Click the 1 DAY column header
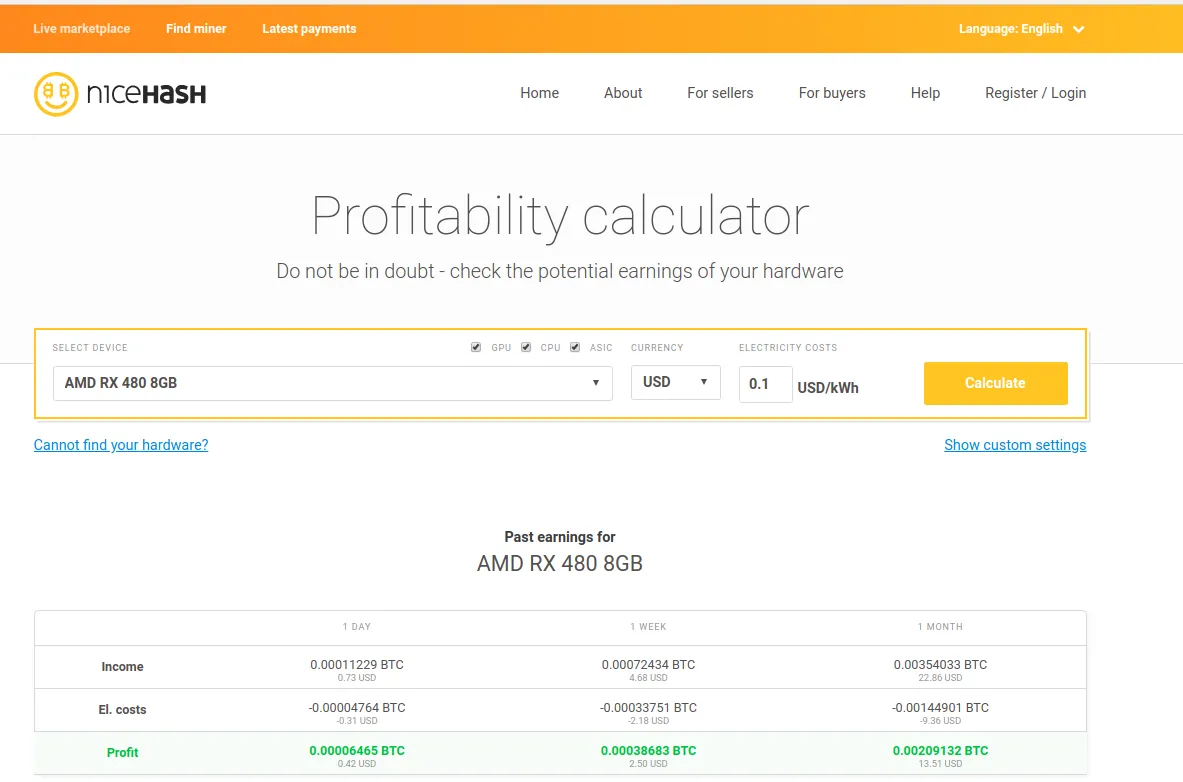 coord(357,627)
